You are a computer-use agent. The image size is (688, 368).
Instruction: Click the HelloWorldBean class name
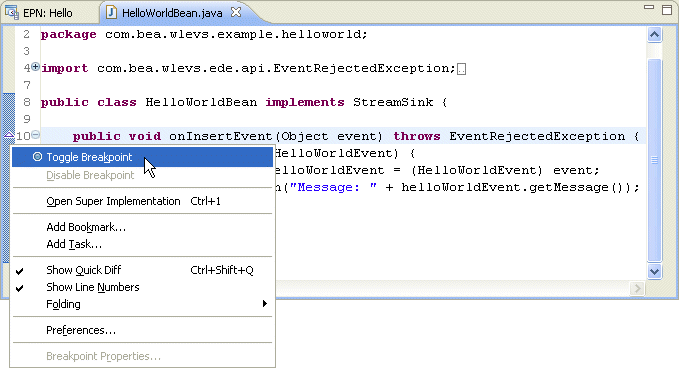(x=201, y=102)
